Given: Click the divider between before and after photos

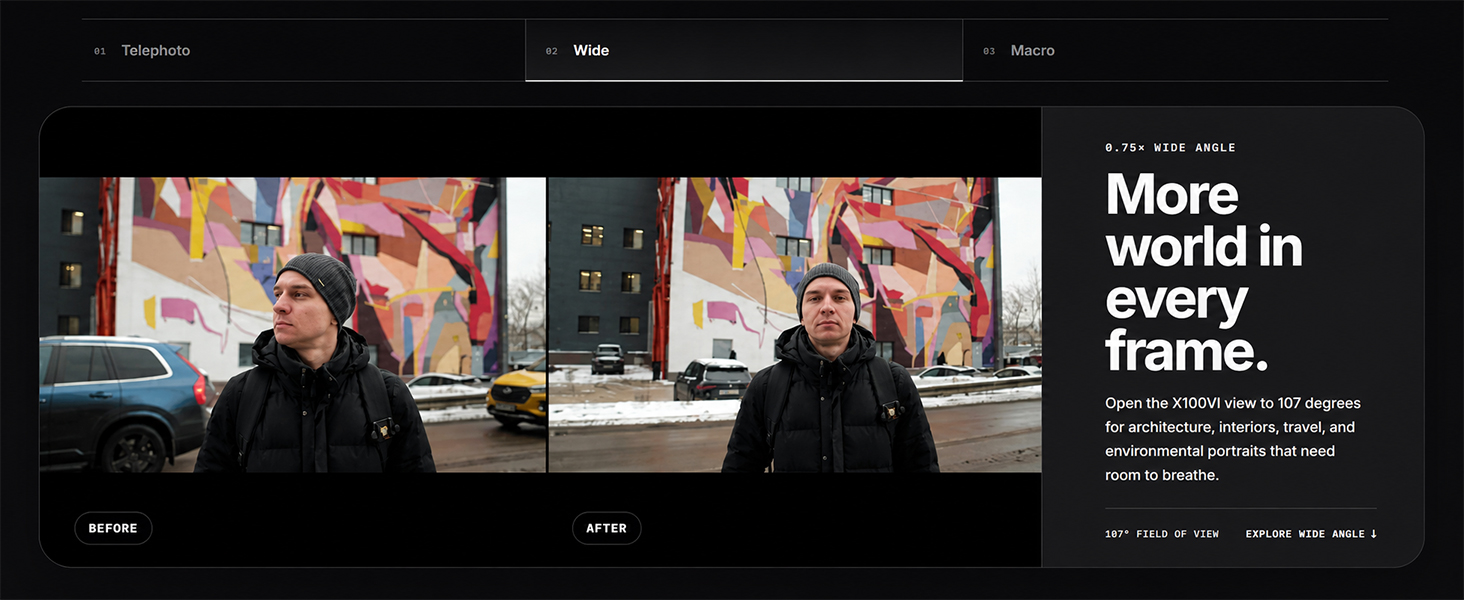Looking at the screenshot, I should [547, 325].
